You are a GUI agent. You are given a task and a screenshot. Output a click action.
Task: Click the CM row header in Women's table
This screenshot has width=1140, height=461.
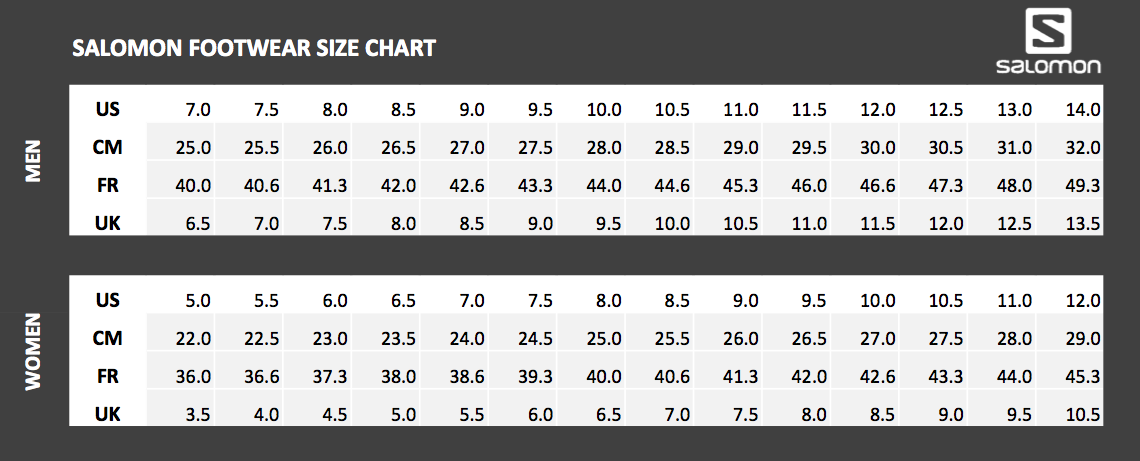108,338
